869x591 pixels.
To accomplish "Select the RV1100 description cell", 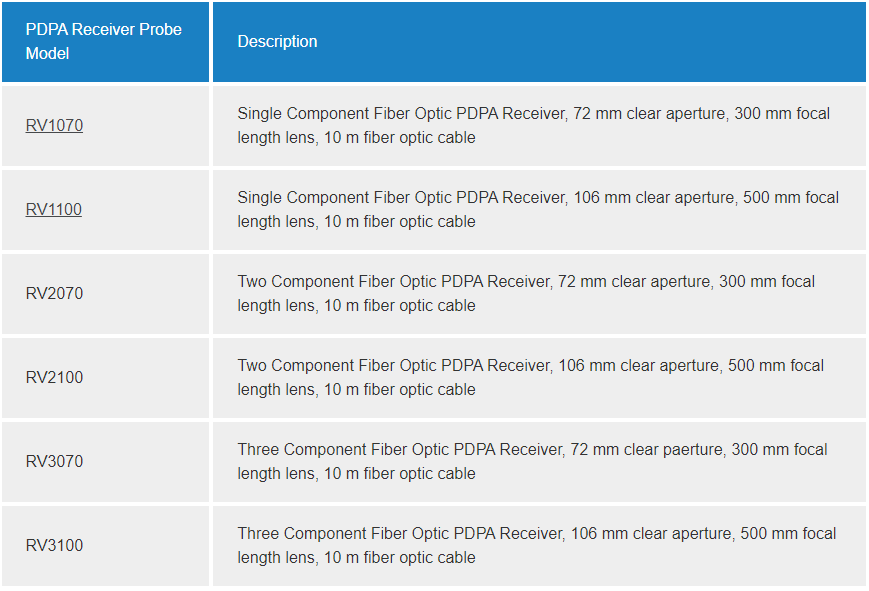I will pyautogui.click(x=537, y=210).
